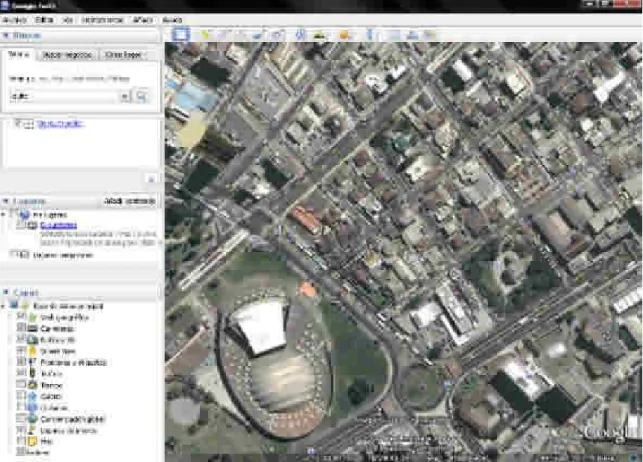Click the Añadir contenido button
The height and width of the screenshot is (462, 643).
[130, 201]
